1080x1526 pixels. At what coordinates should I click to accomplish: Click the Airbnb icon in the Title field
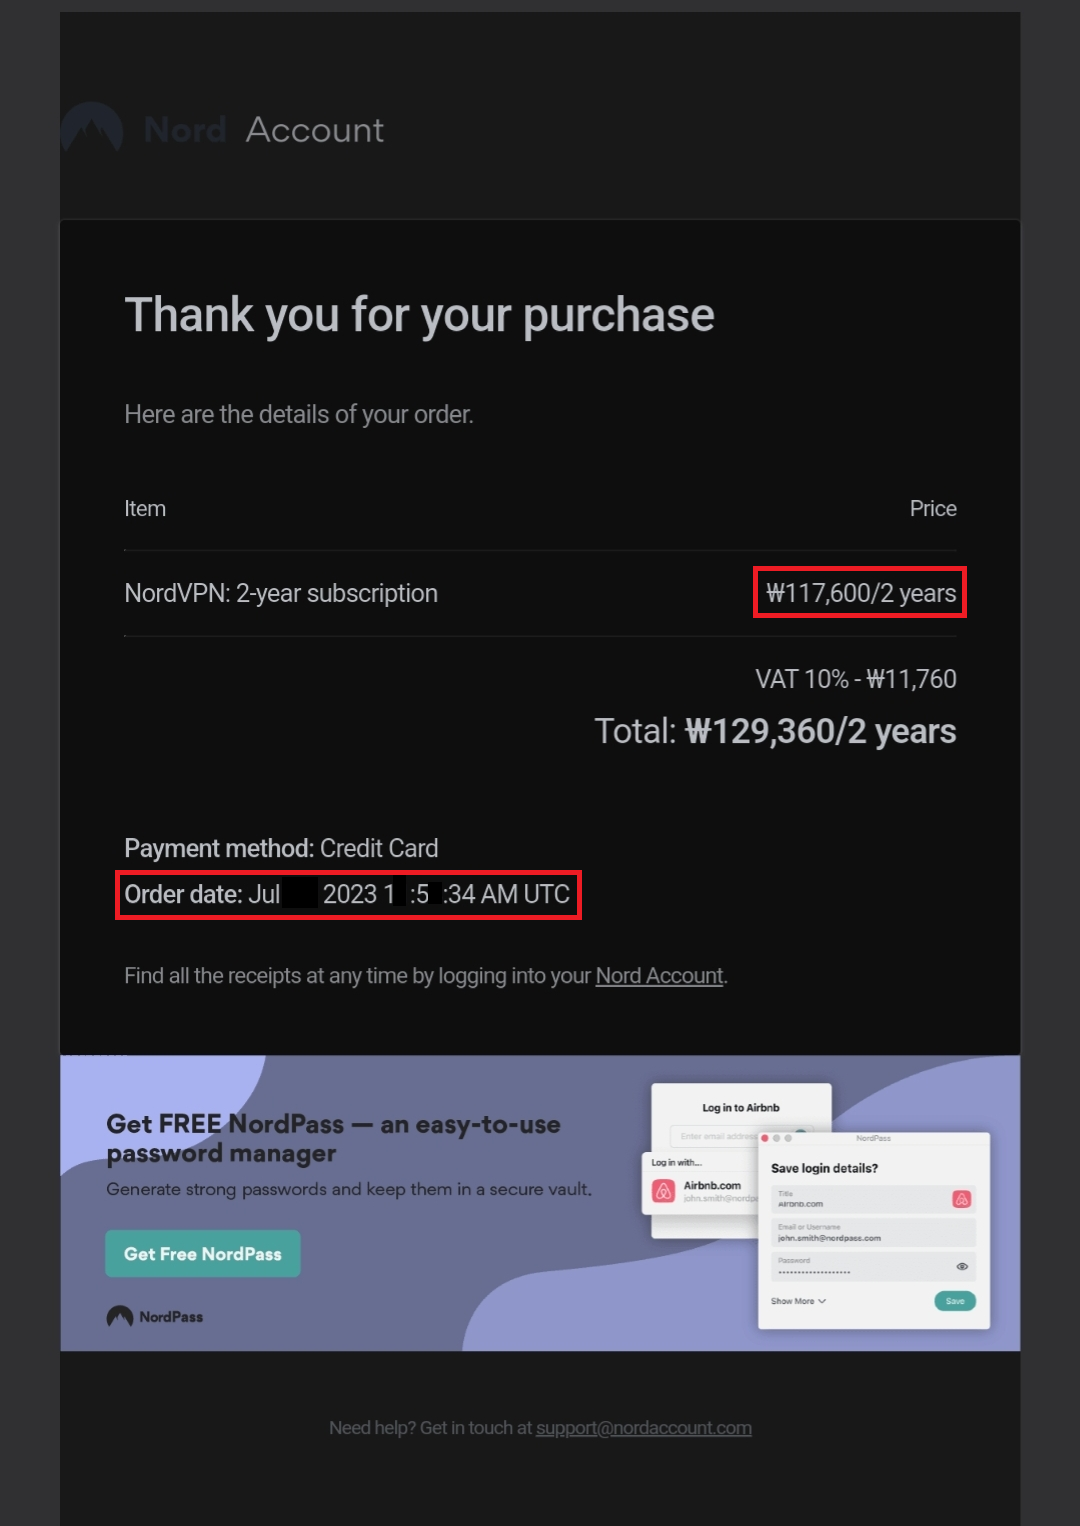pyautogui.click(x=962, y=1199)
